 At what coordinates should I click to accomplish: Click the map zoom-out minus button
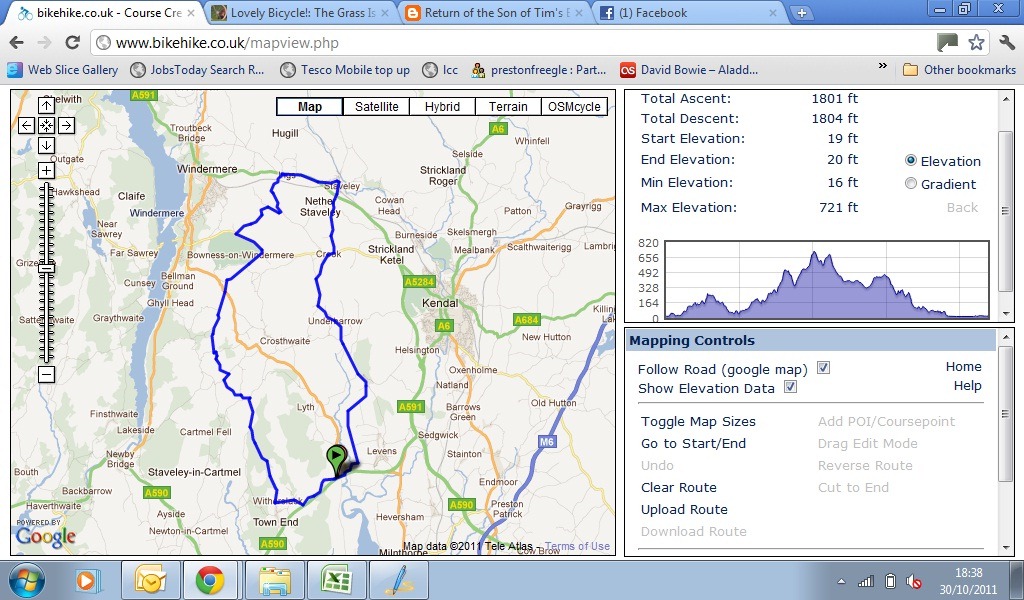[46, 374]
